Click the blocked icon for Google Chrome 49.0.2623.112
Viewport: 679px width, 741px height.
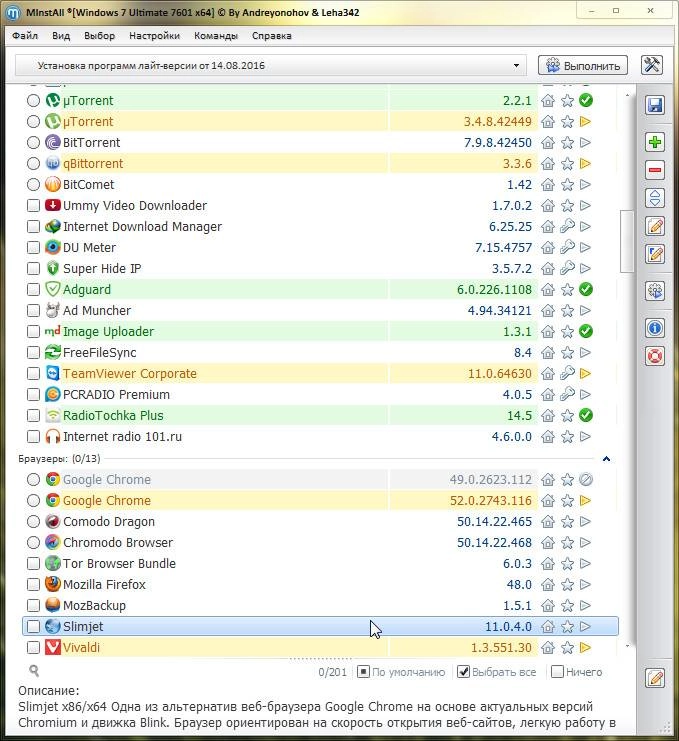click(586, 480)
